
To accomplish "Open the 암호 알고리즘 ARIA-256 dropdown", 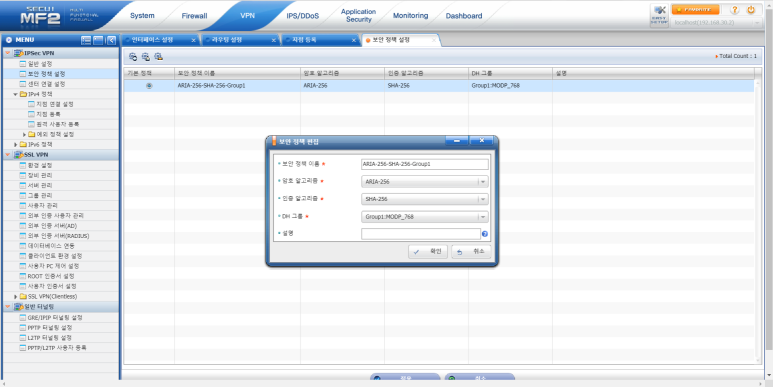I will coord(424,182).
